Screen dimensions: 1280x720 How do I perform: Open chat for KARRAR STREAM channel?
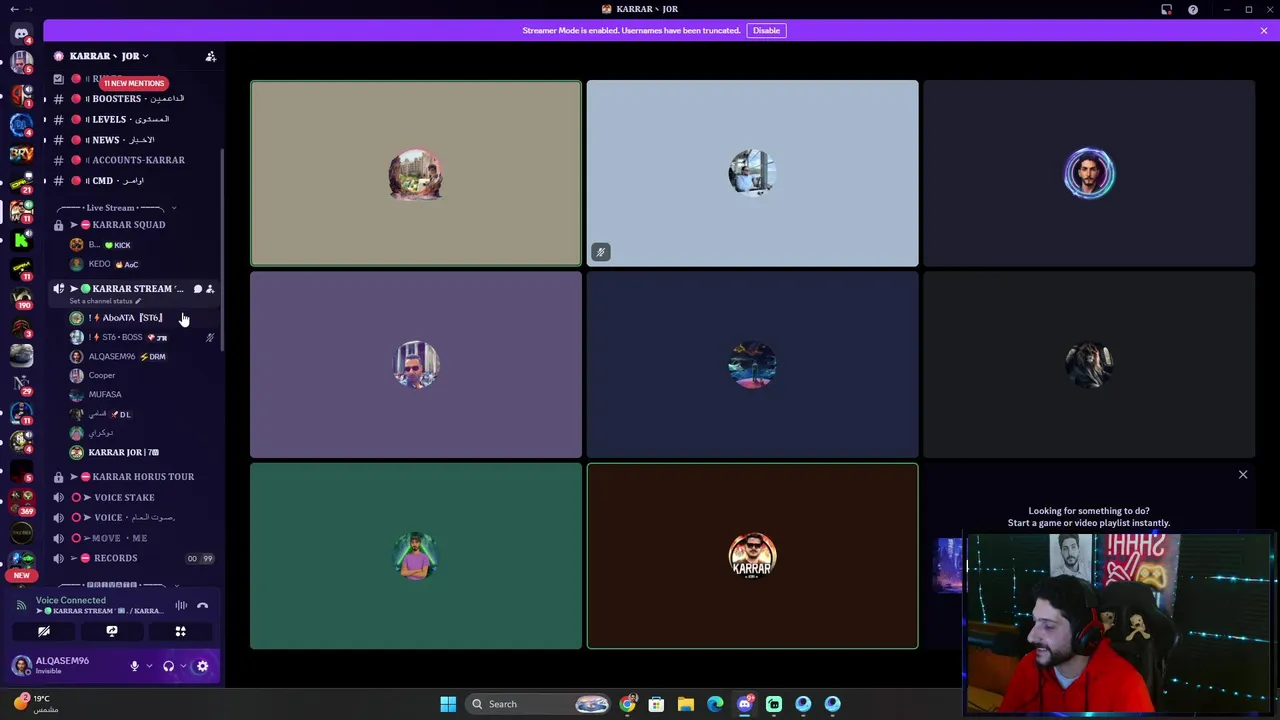pos(197,289)
